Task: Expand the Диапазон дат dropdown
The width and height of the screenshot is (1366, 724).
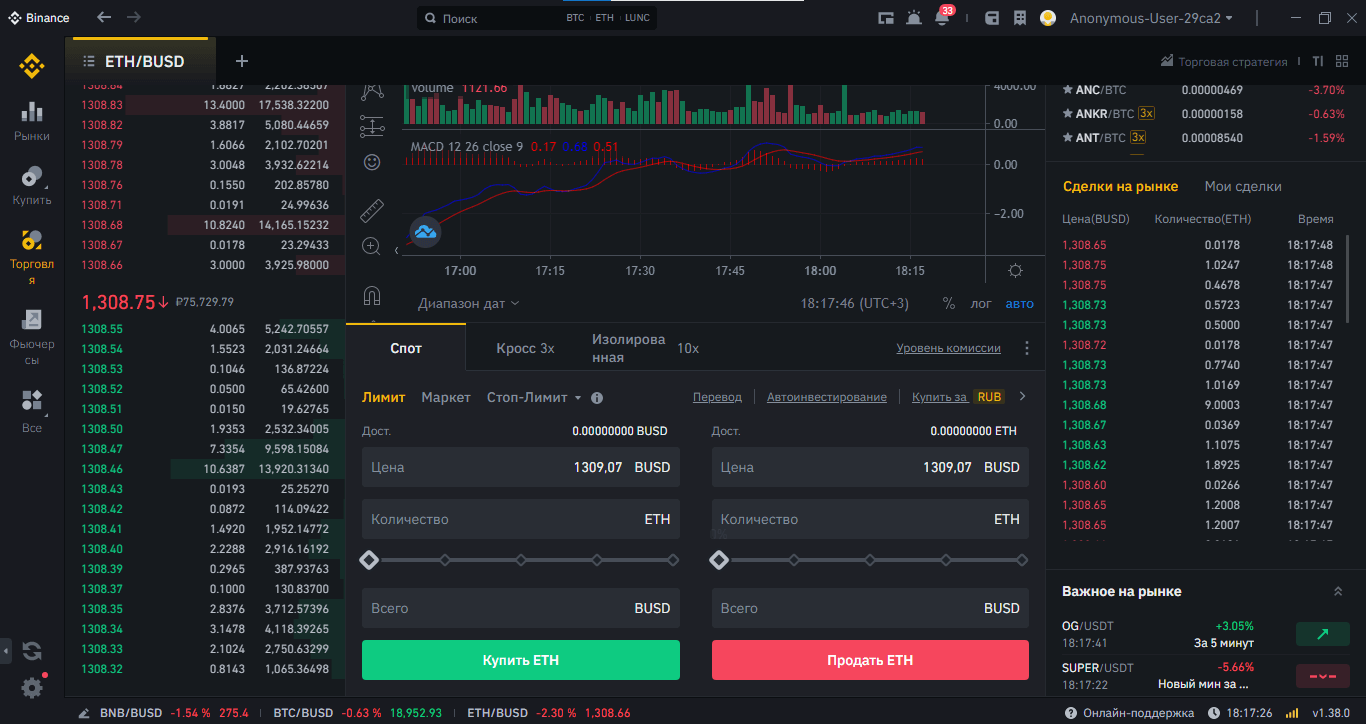Action: pyautogui.click(x=469, y=303)
